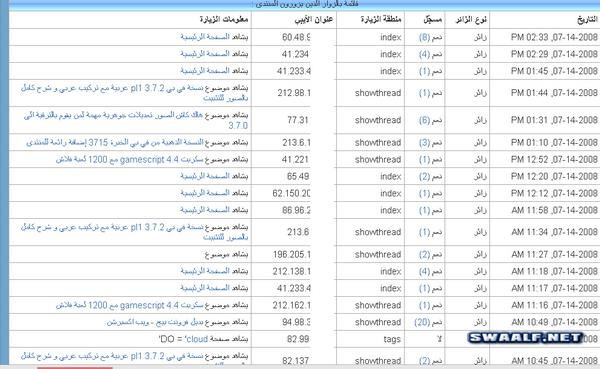600x369 pixels.
Task: Click 'index' in the 12:12 PM row
Action: [x=391, y=193]
